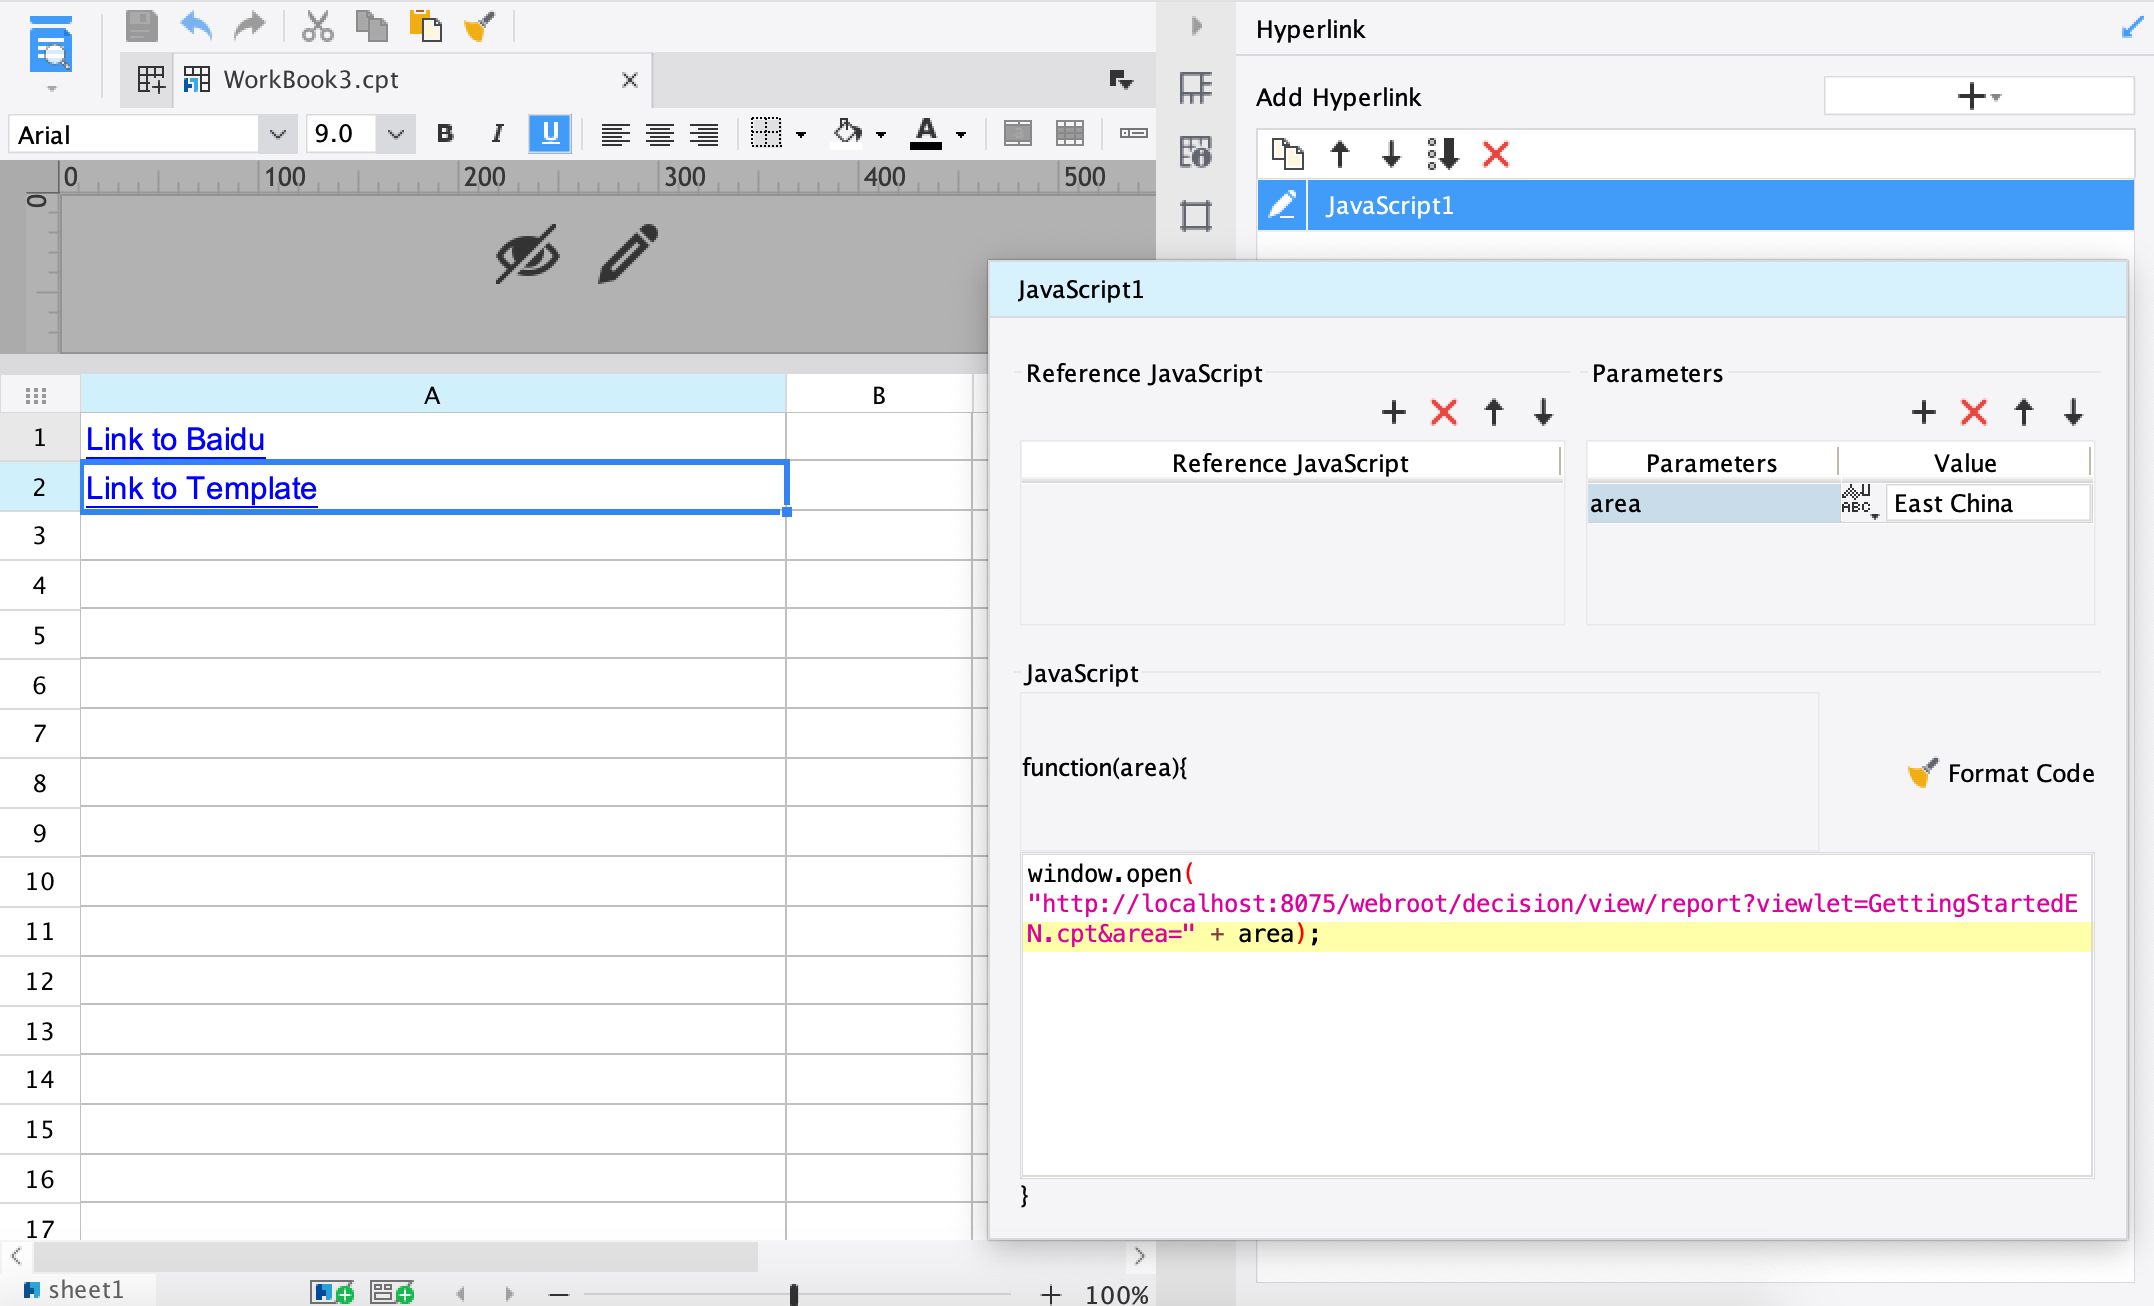This screenshot has width=2154, height=1306.
Task: Toggle bold formatting
Action: (446, 133)
